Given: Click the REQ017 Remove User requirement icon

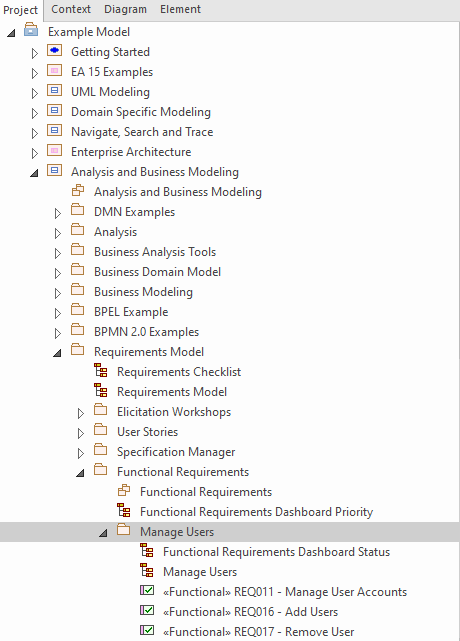Looking at the screenshot, I should pos(147,630).
